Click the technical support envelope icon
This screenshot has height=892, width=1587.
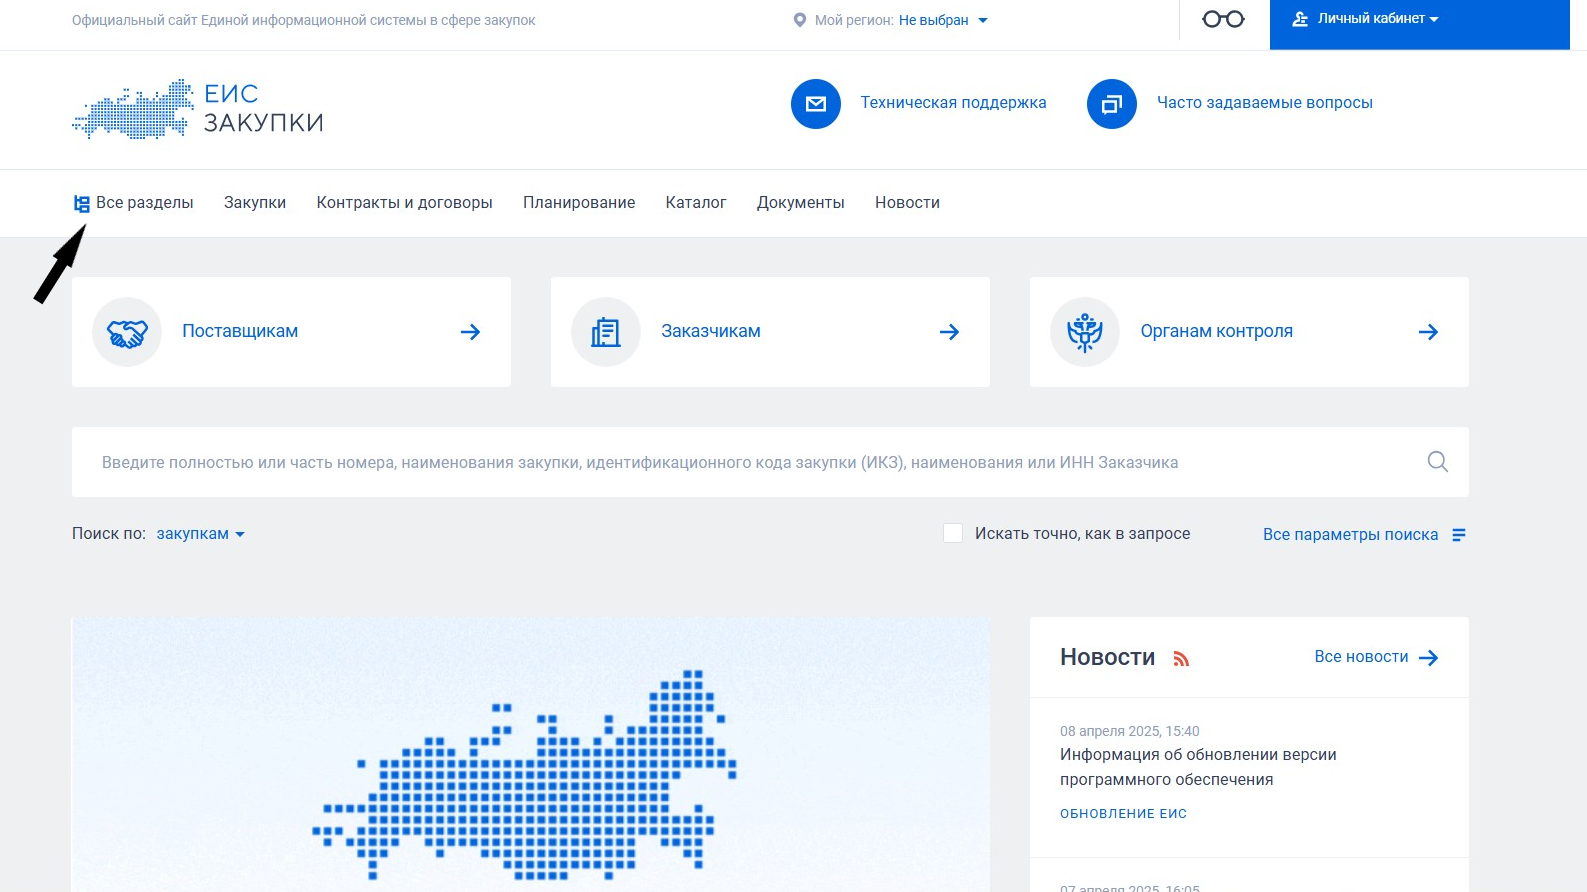[x=816, y=104]
